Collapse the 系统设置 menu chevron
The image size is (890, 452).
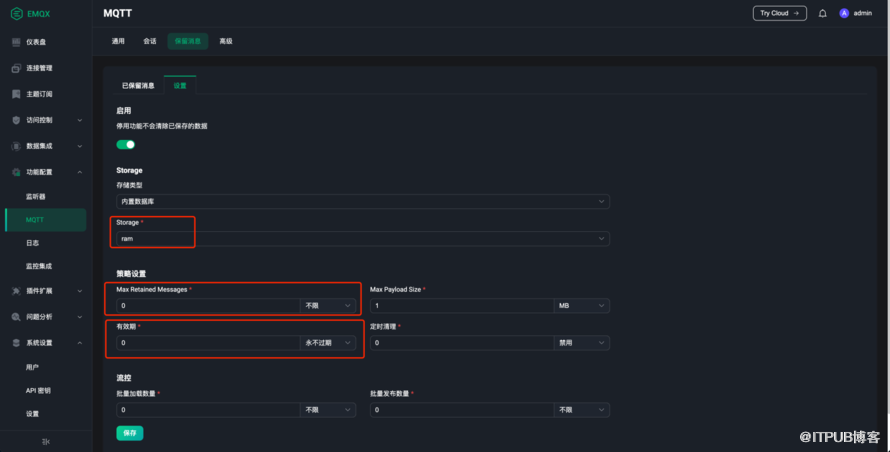pos(79,343)
